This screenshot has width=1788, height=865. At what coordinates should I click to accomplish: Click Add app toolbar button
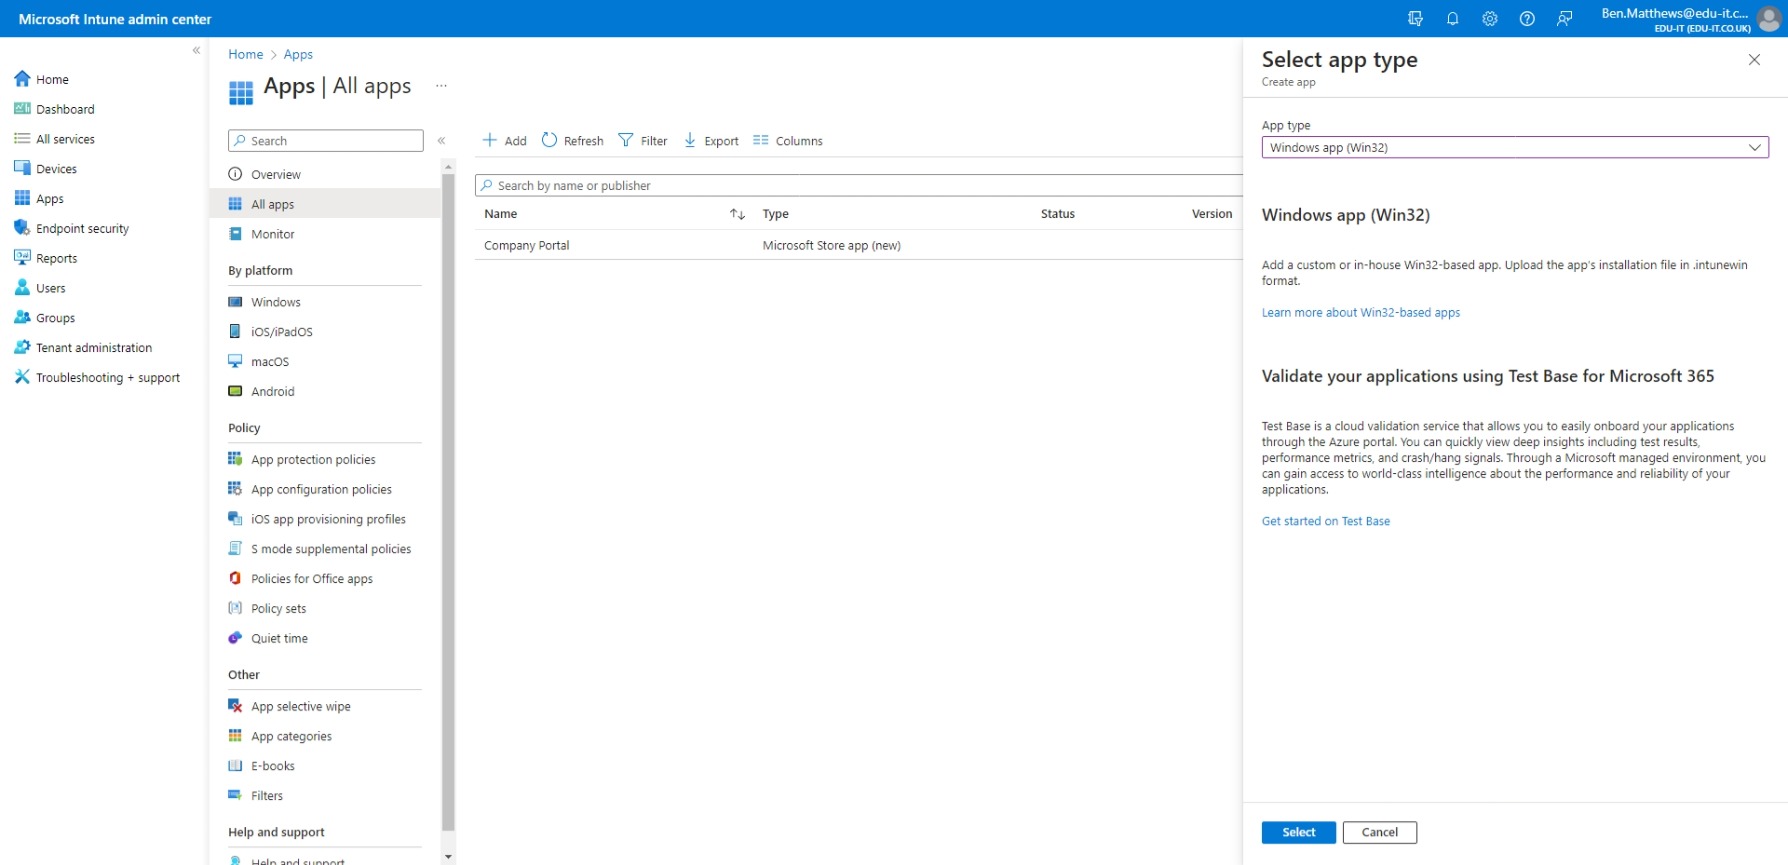pos(505,141)
